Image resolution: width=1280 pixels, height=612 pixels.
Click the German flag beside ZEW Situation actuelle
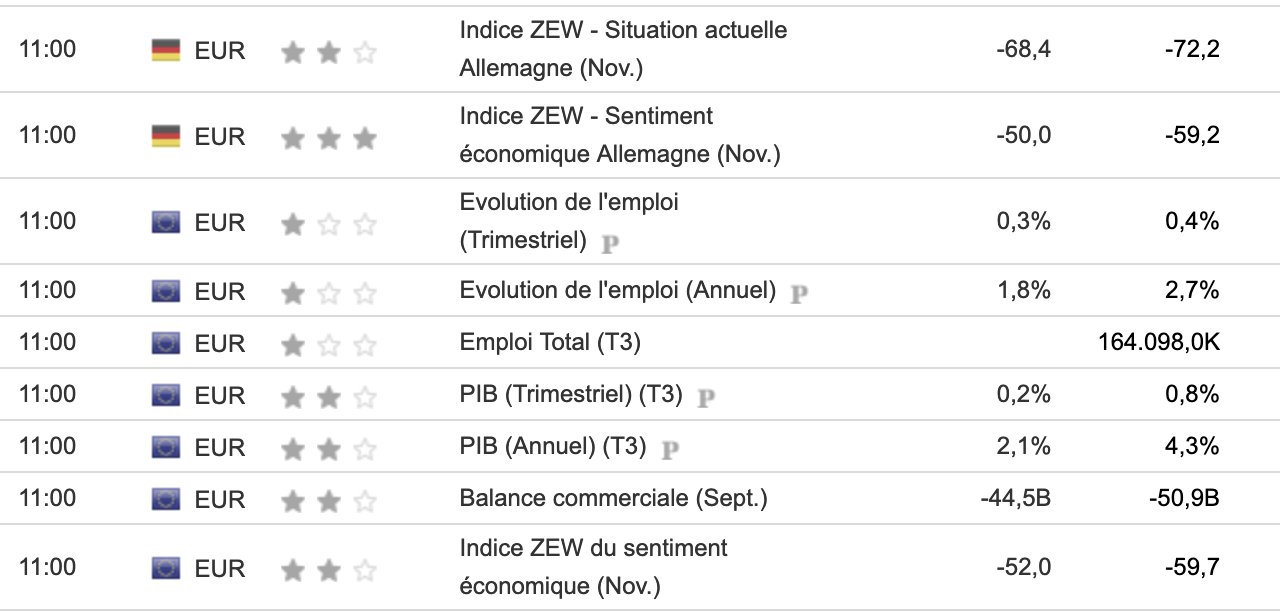165,50
